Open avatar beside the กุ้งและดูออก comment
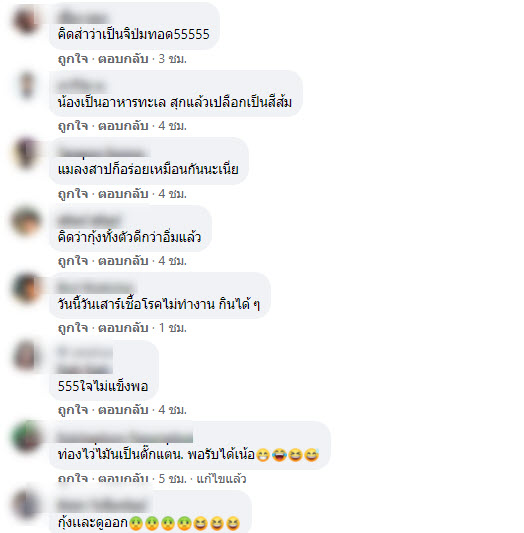 tap(26, 504)
